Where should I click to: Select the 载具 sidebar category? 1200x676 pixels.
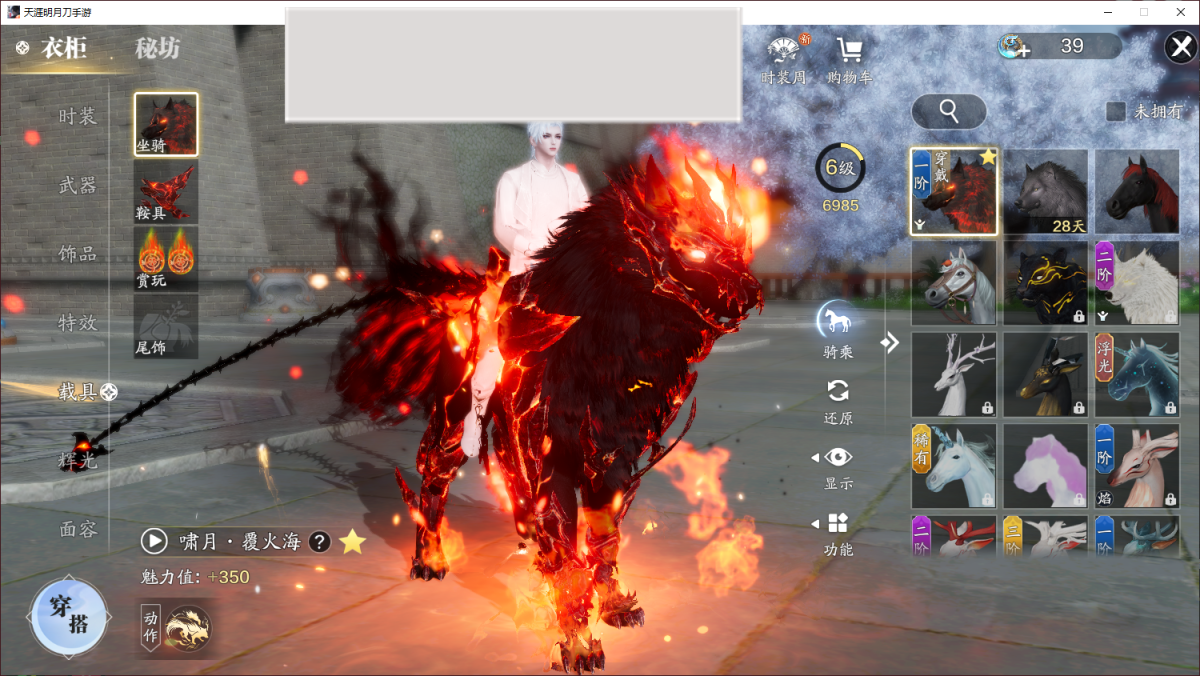[78, 392]
